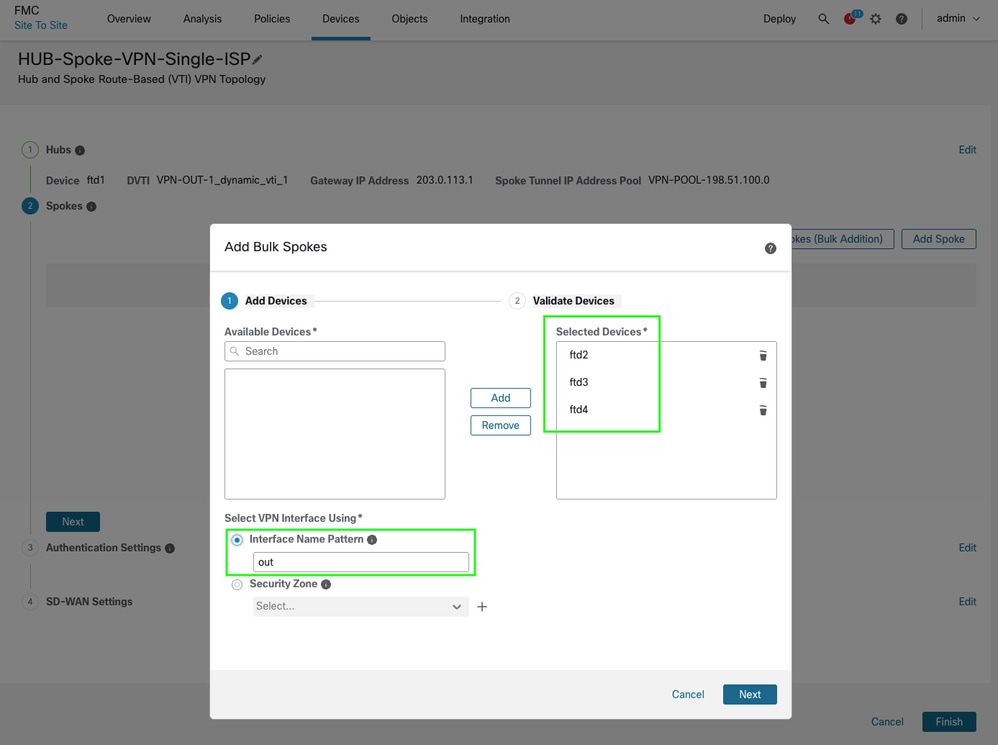
Task: Expand the Security Zone Select dropdown
Action: (x=360, y=607)
